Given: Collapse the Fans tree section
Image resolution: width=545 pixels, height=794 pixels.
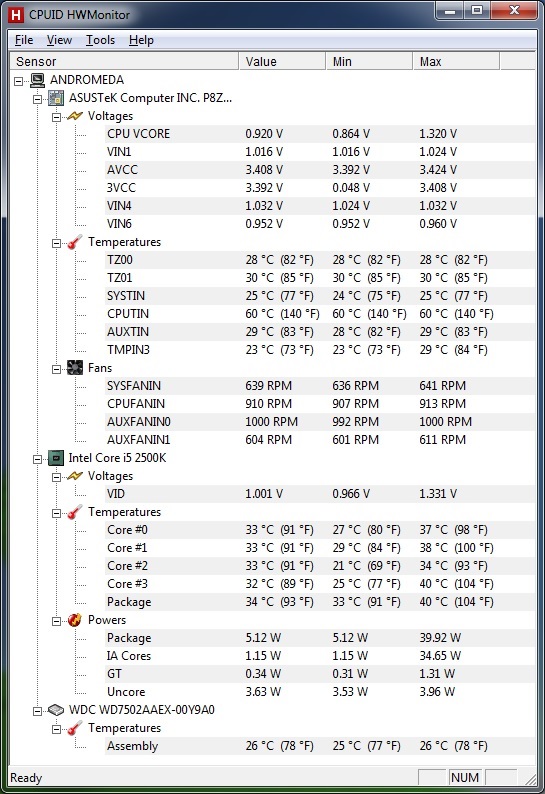Looking at the screenshot, I should (56, 369).
